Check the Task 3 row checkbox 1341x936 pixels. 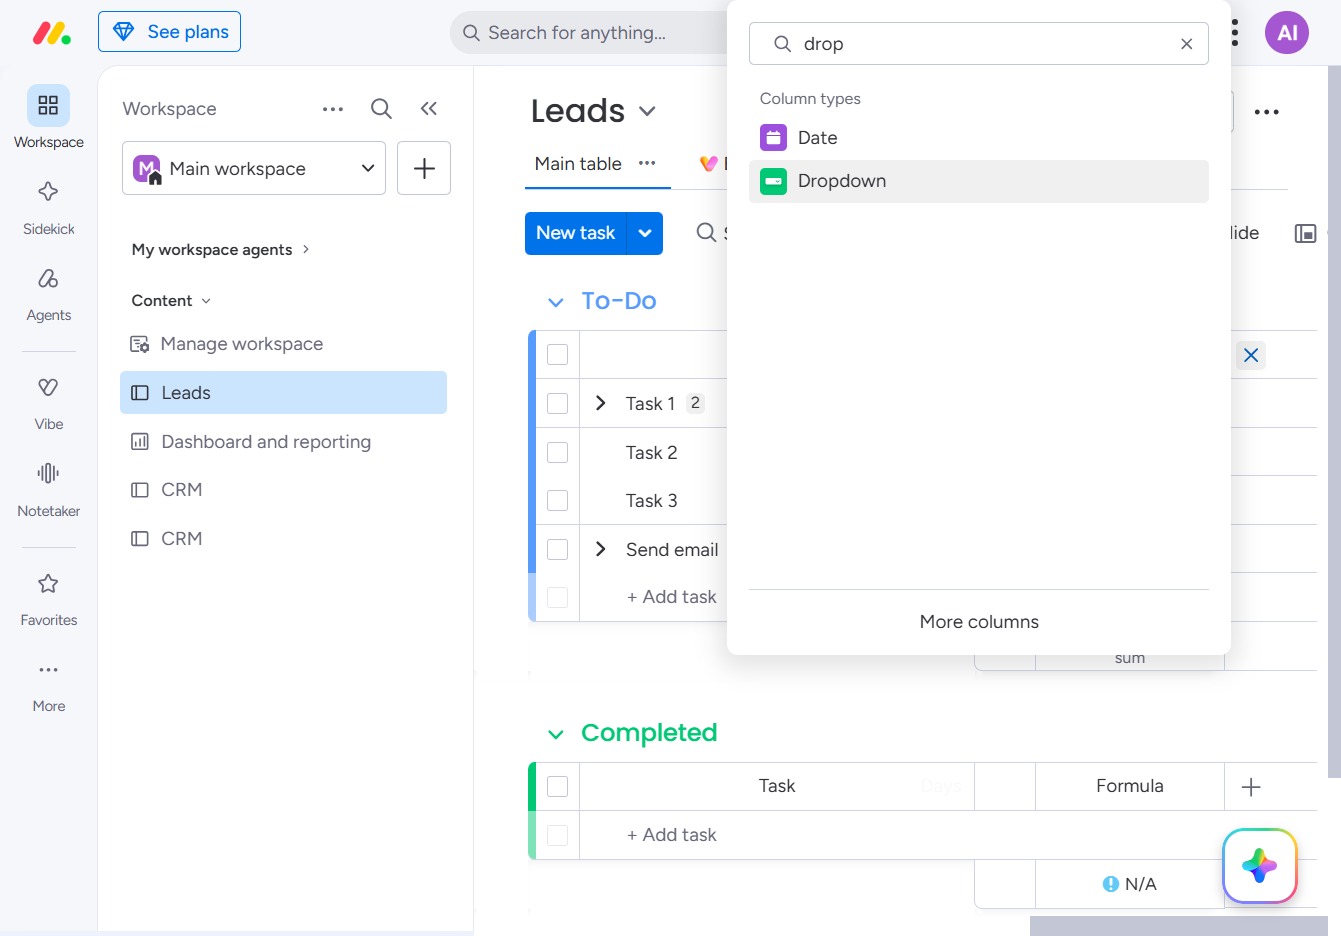(x=558, y=500)
